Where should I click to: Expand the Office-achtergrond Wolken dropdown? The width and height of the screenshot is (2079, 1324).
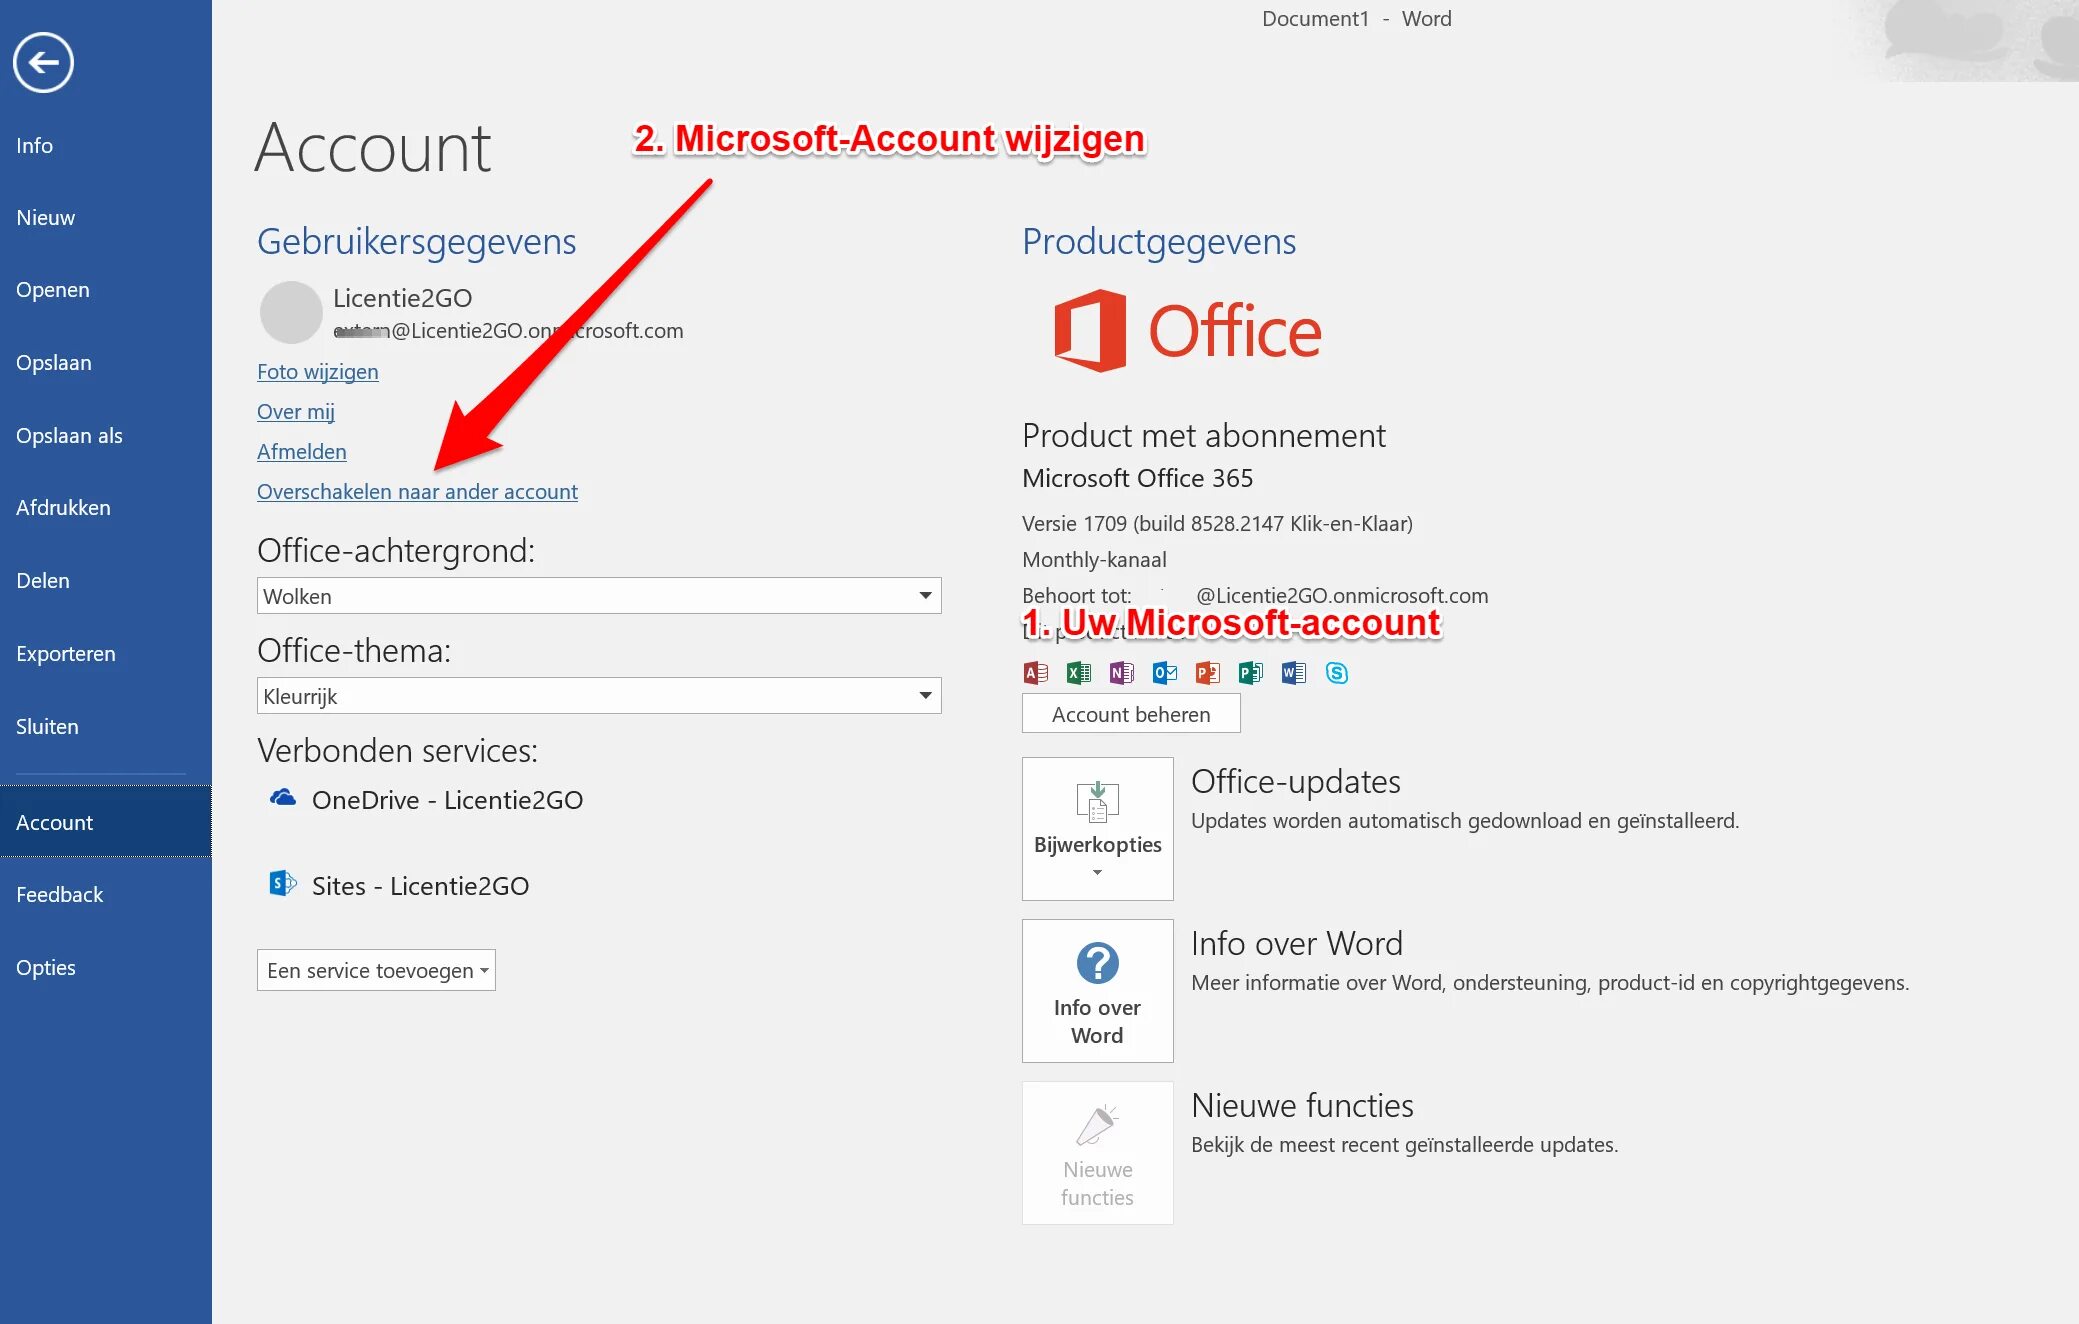pyautogui.click(x=599, y=596)
